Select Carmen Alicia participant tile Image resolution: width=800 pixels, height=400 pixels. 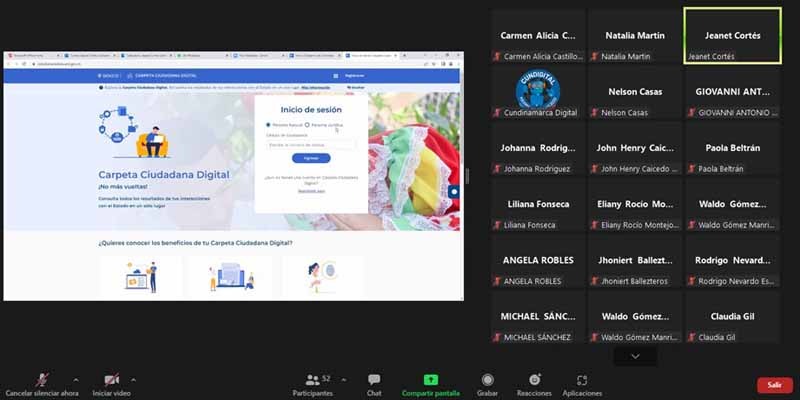[x=538, y=36]
